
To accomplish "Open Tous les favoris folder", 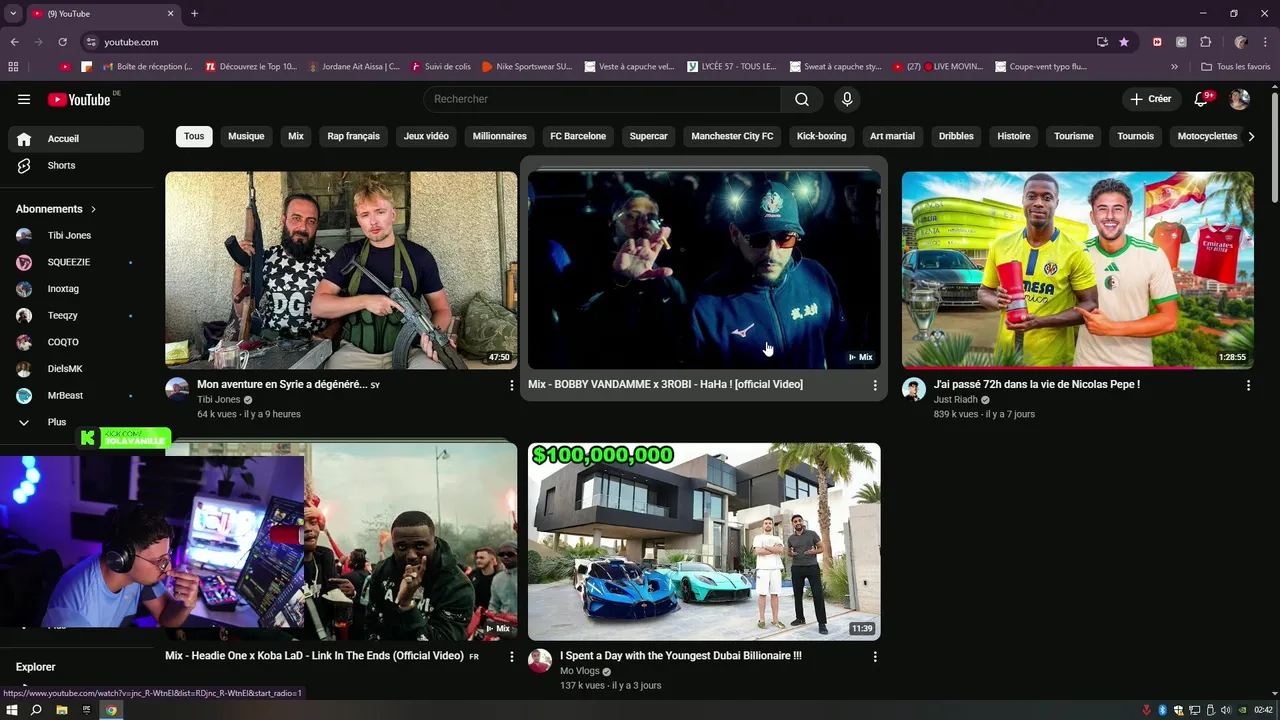I will 1235,67.
